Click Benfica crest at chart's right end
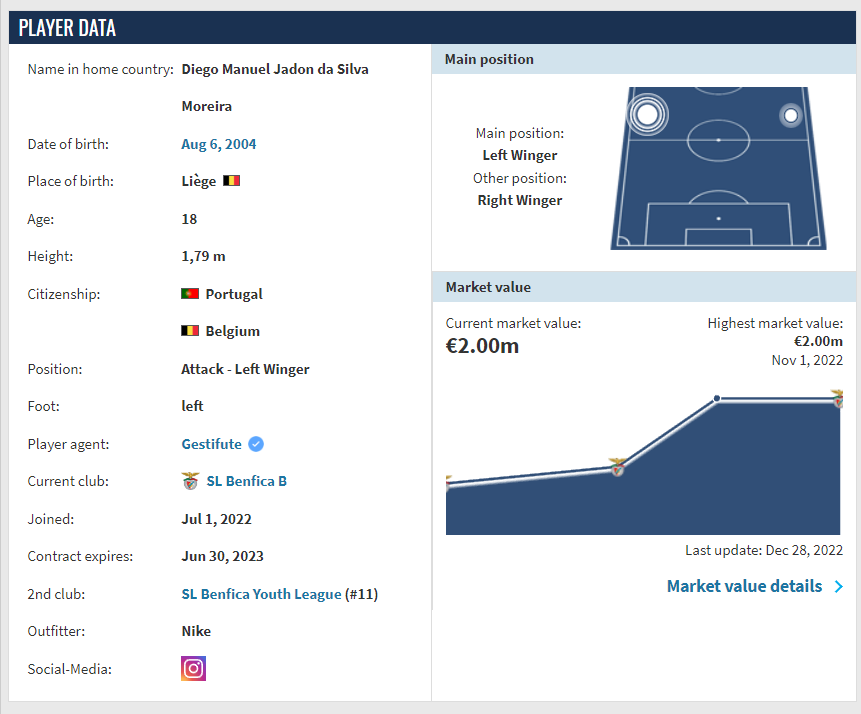 [838, 401]
